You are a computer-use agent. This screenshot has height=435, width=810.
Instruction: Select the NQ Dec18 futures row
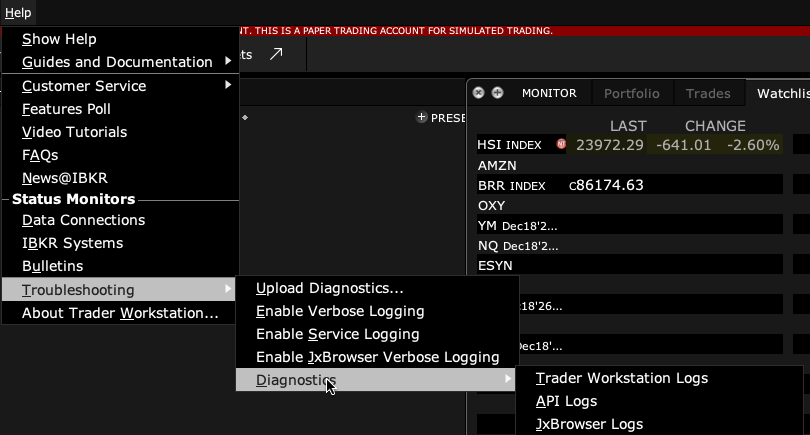click(x=629, y=245)
